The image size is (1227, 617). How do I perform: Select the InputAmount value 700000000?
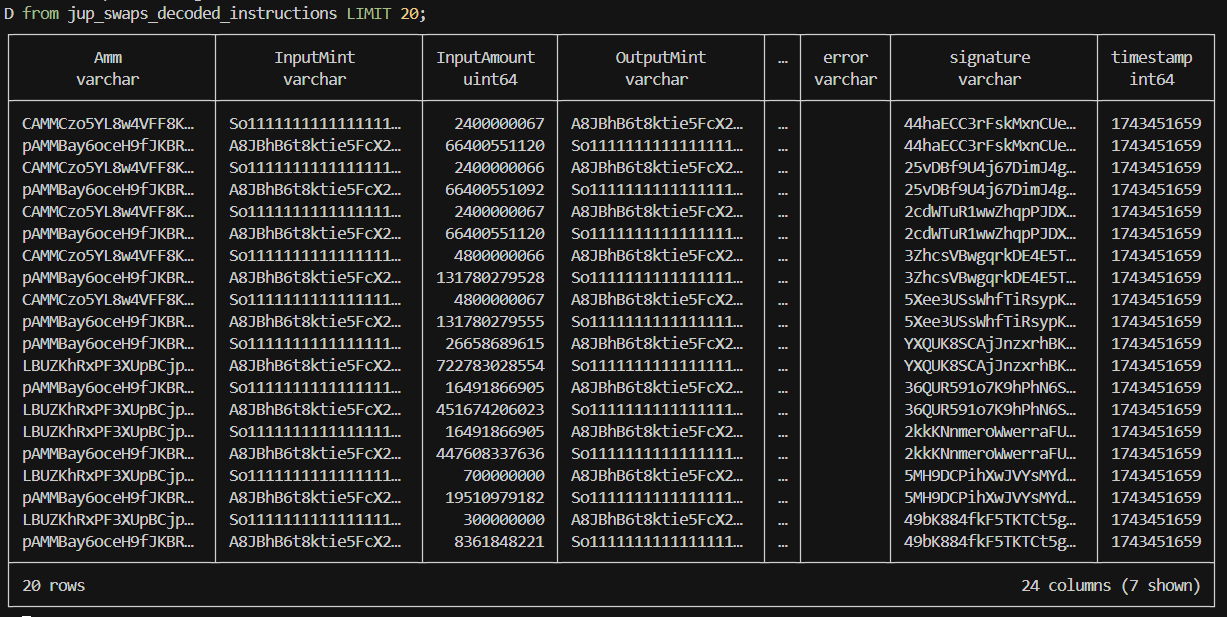504,475
